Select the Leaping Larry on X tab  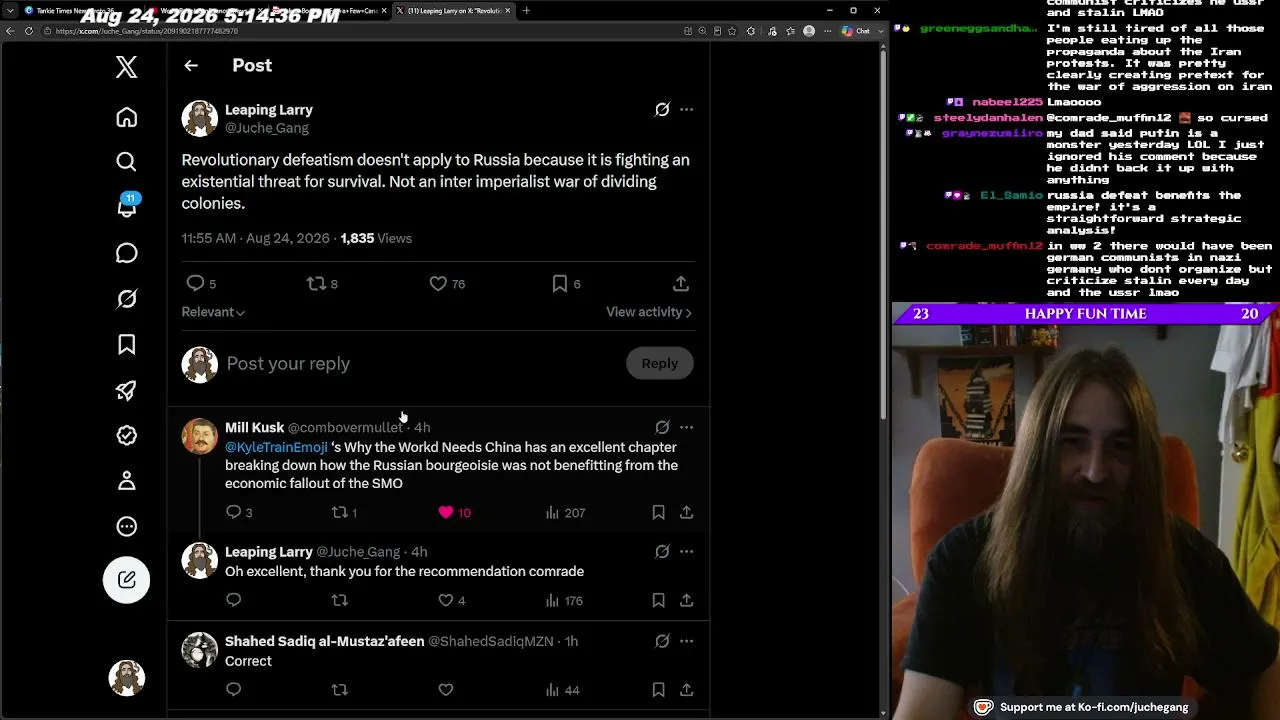(x=454, y=11)
